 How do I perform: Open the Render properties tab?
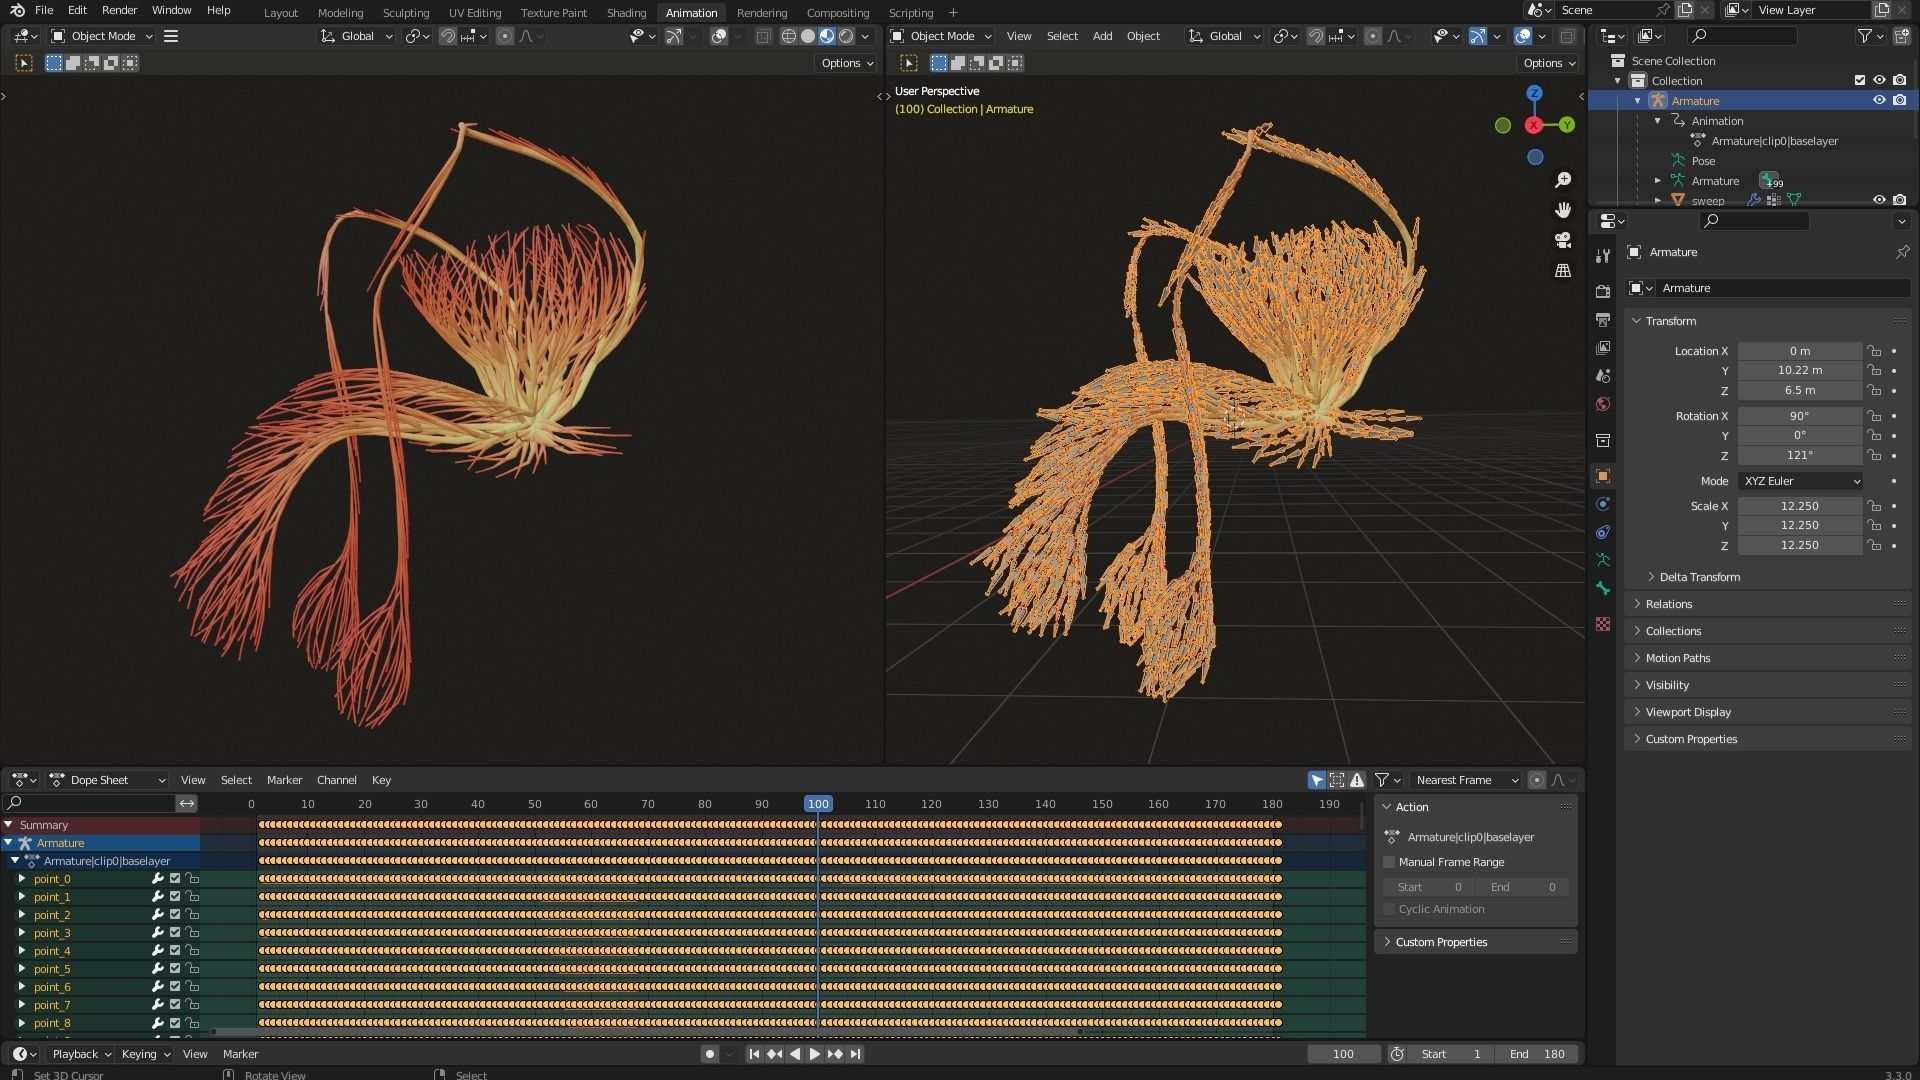[1603, 291]
